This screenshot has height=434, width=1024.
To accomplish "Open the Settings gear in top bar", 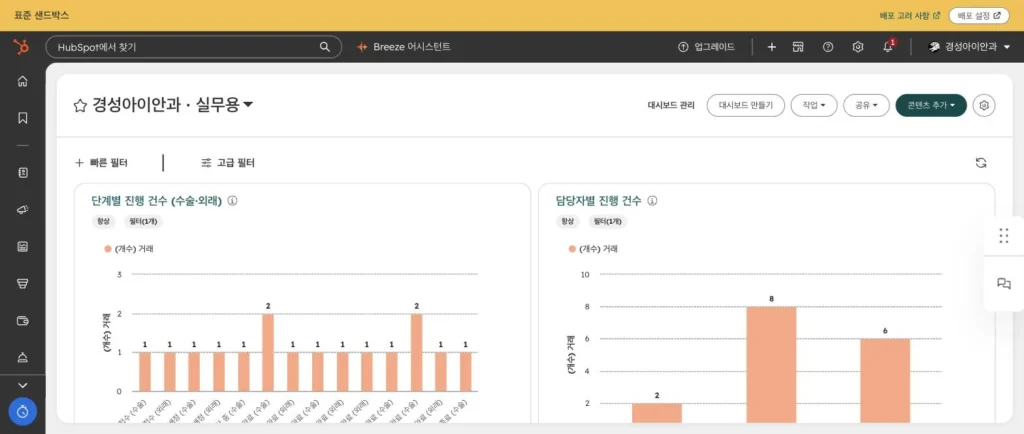I will click(858, 47).
